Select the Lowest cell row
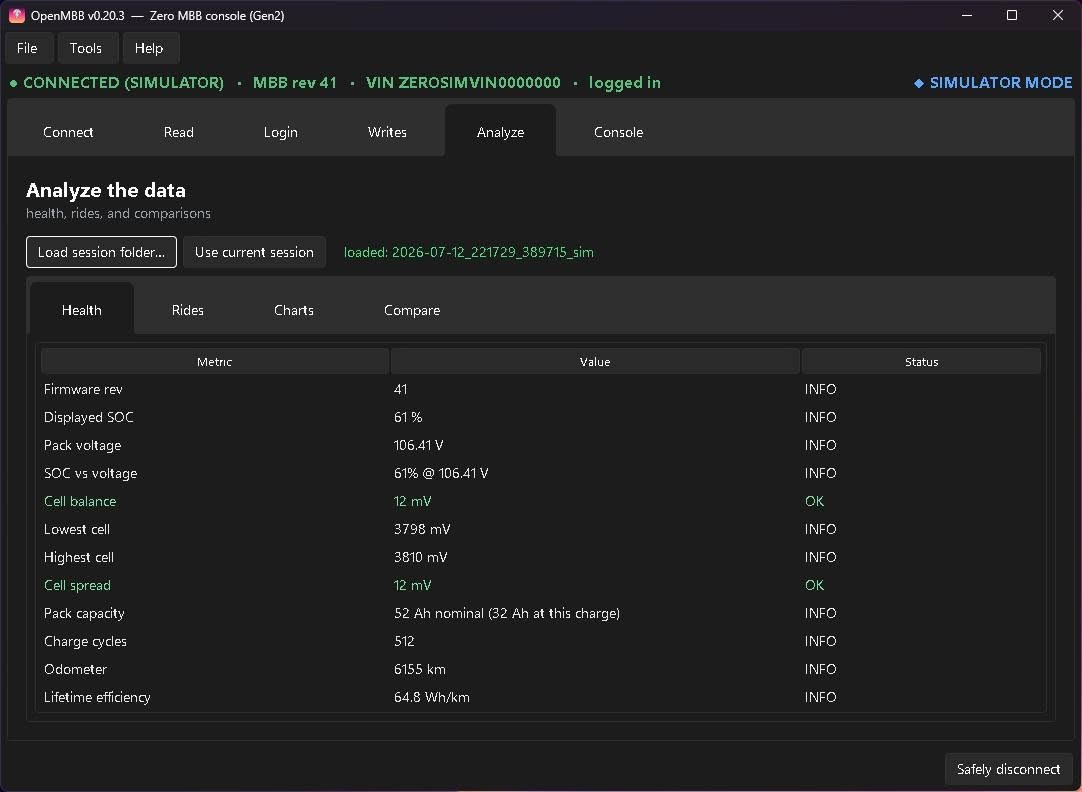Viewport: 1082px width, 792px height. [x=541, y=529]
